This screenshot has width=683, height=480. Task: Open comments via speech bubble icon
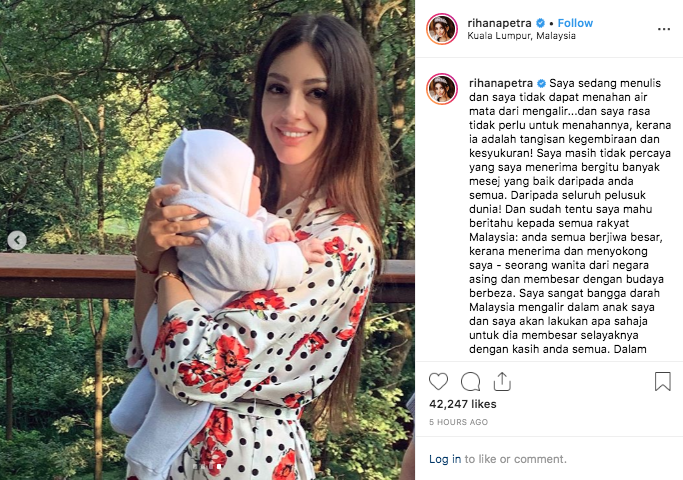click(x=470, y=382)
